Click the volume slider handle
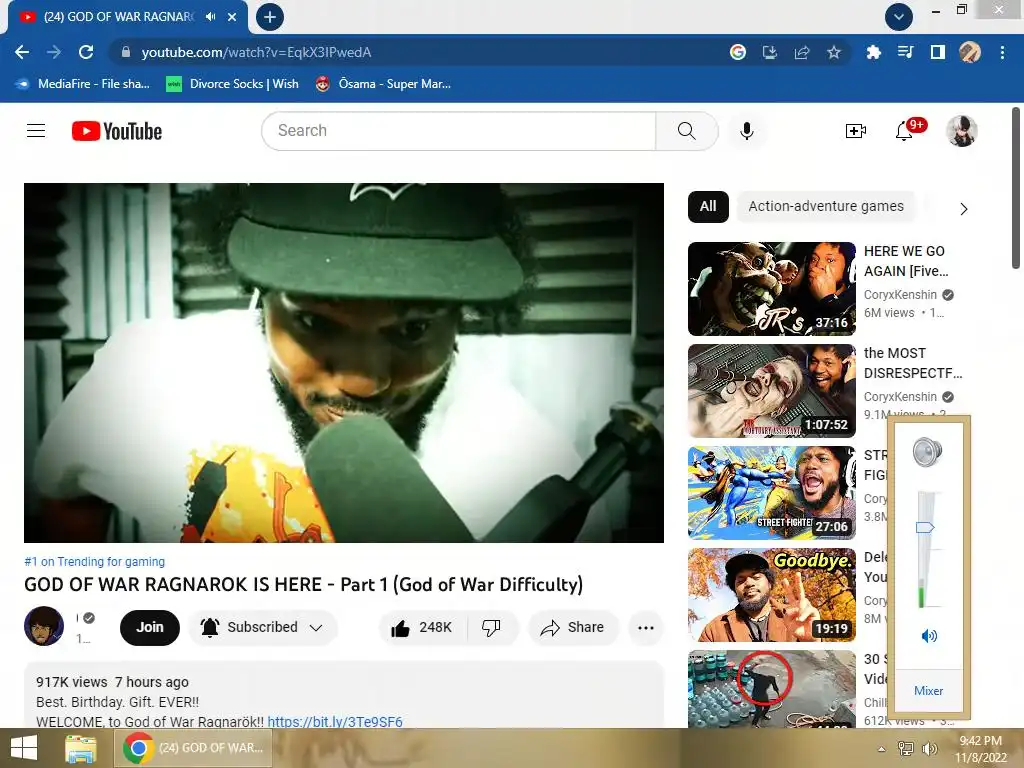This screenshot has height=768, width=1024. (x=925, y=528)
